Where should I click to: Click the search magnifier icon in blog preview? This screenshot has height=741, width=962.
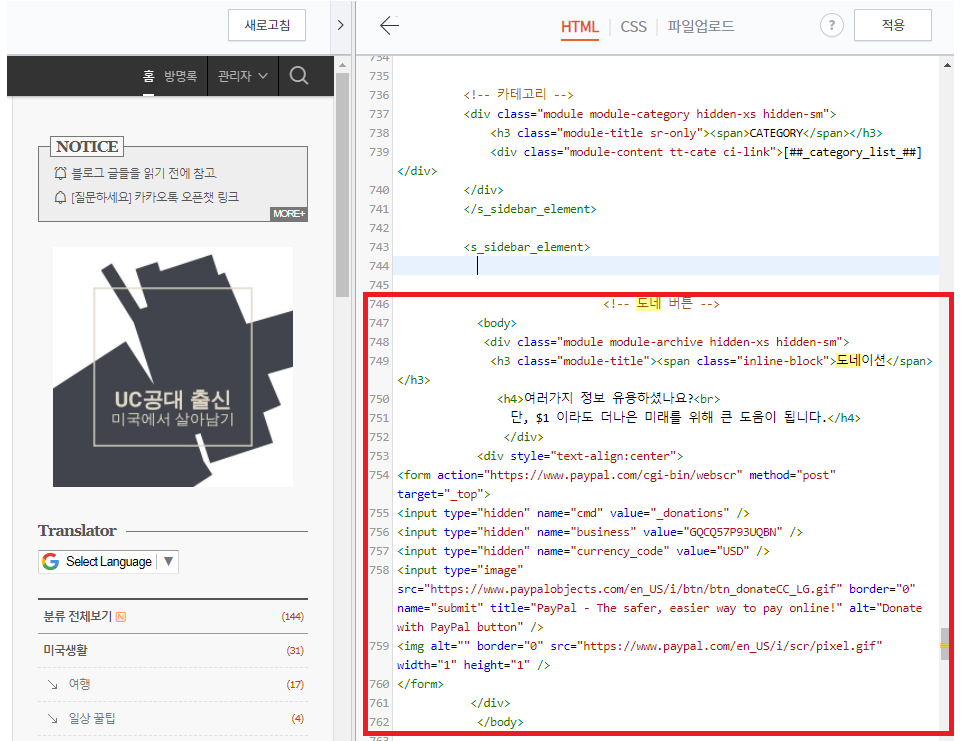pos(299,75)
